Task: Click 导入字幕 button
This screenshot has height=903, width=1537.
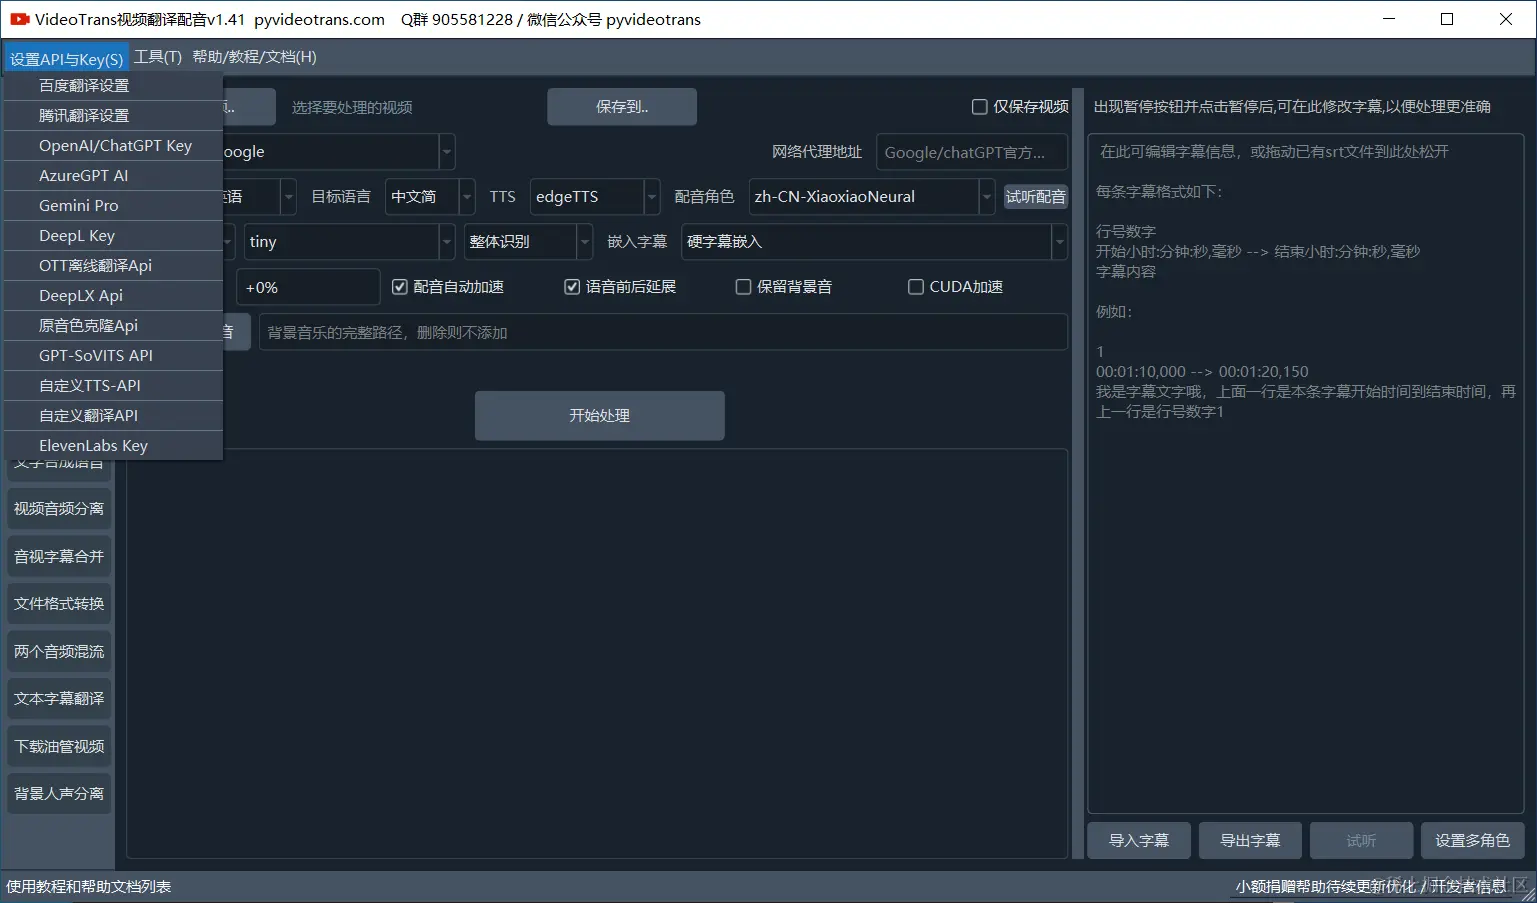Action: pos(1139,841)
